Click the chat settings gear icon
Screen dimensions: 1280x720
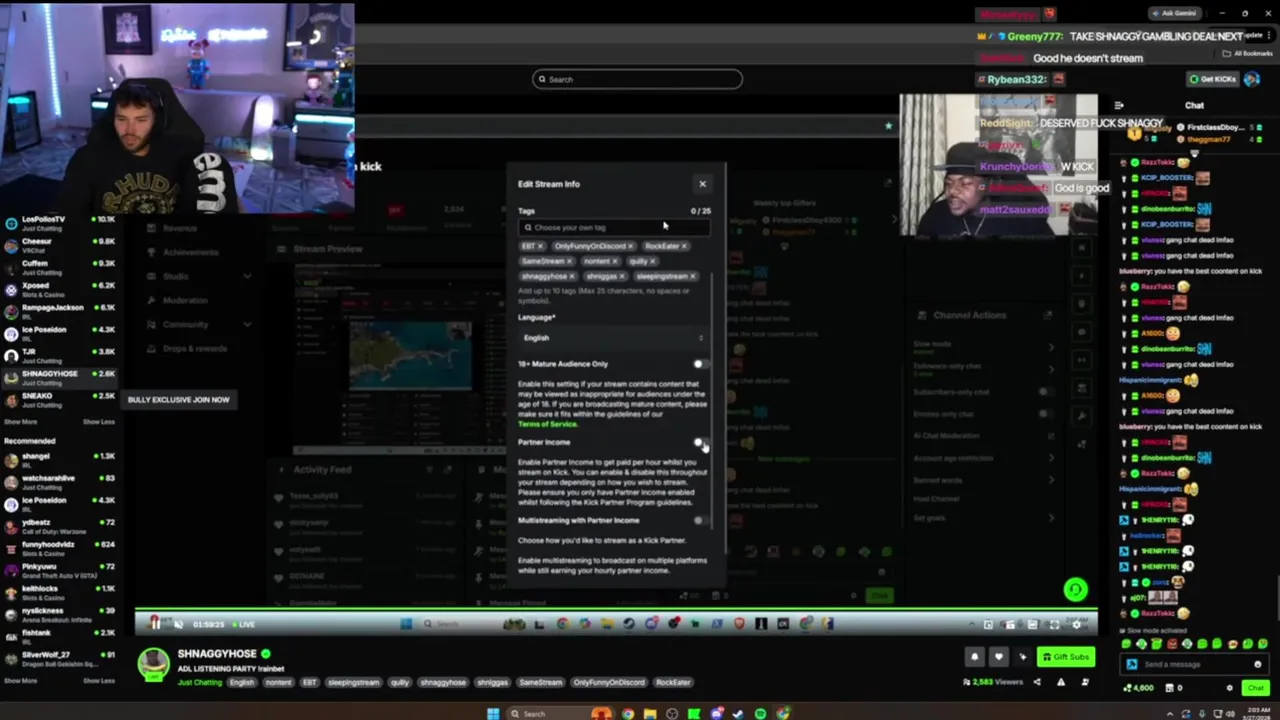point(1230,688)
